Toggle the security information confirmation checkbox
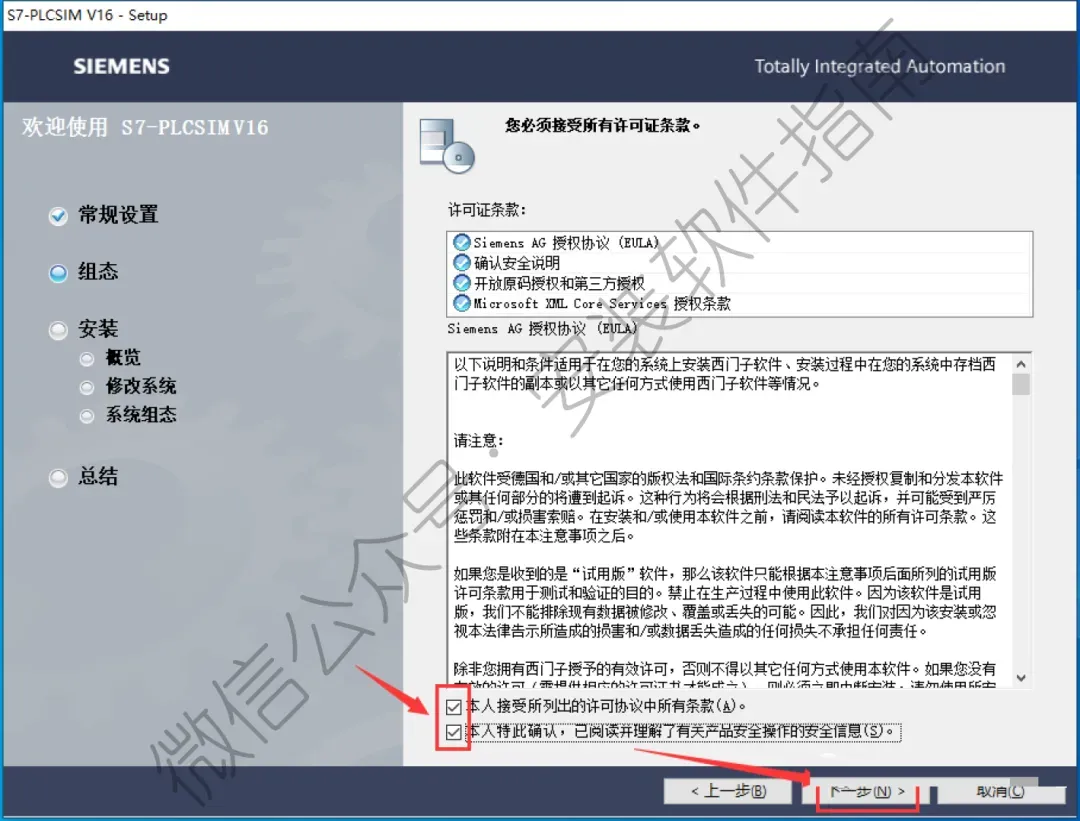 pyautogui.click(x=454, y=731)
